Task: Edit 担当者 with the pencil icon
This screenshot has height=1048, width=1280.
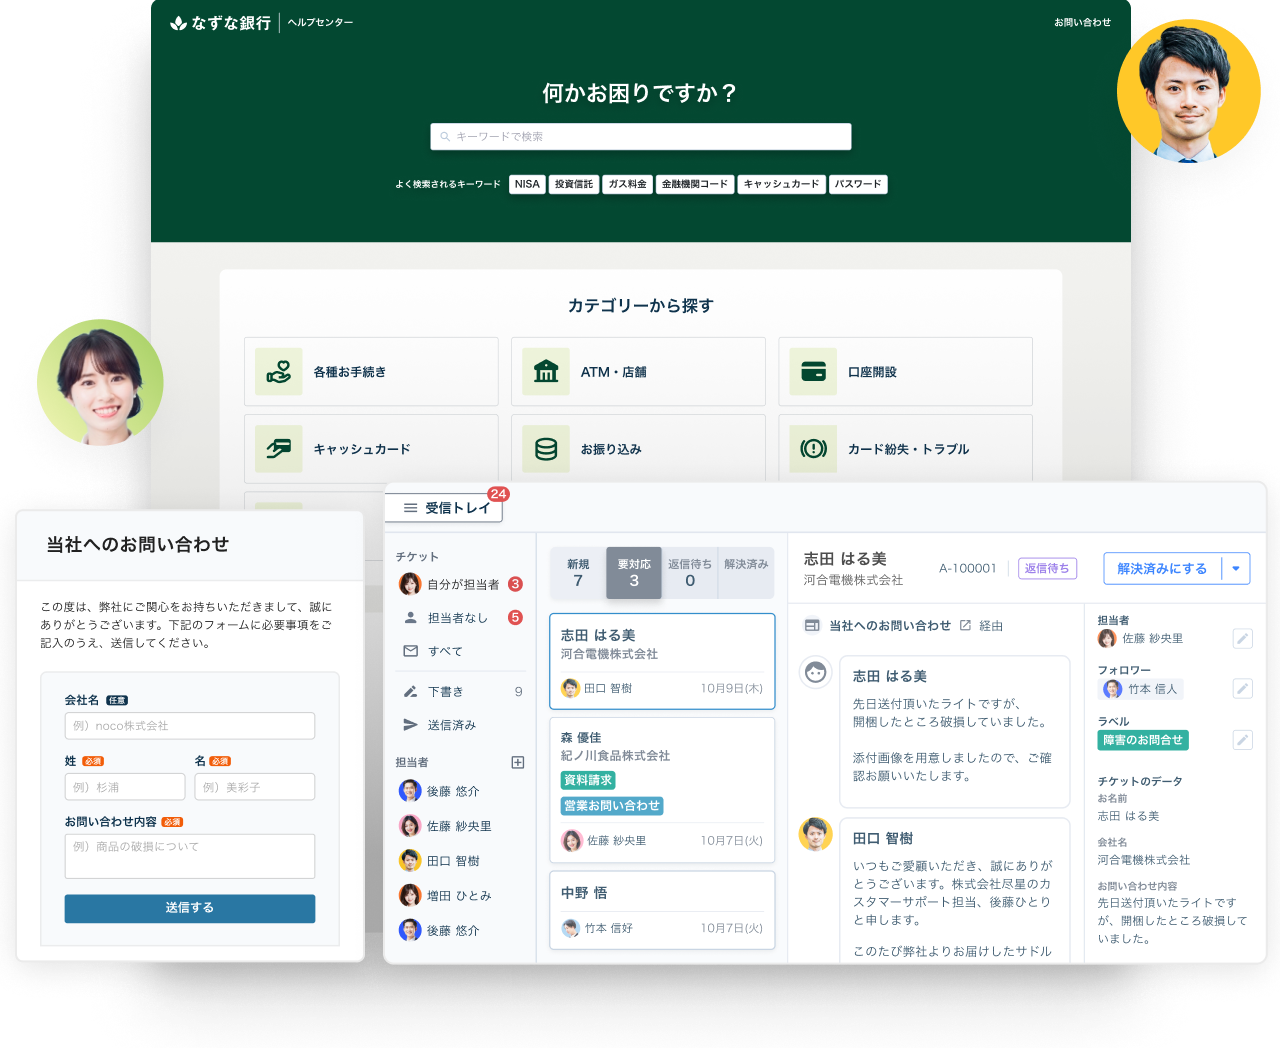Action: pos(1243,639)
